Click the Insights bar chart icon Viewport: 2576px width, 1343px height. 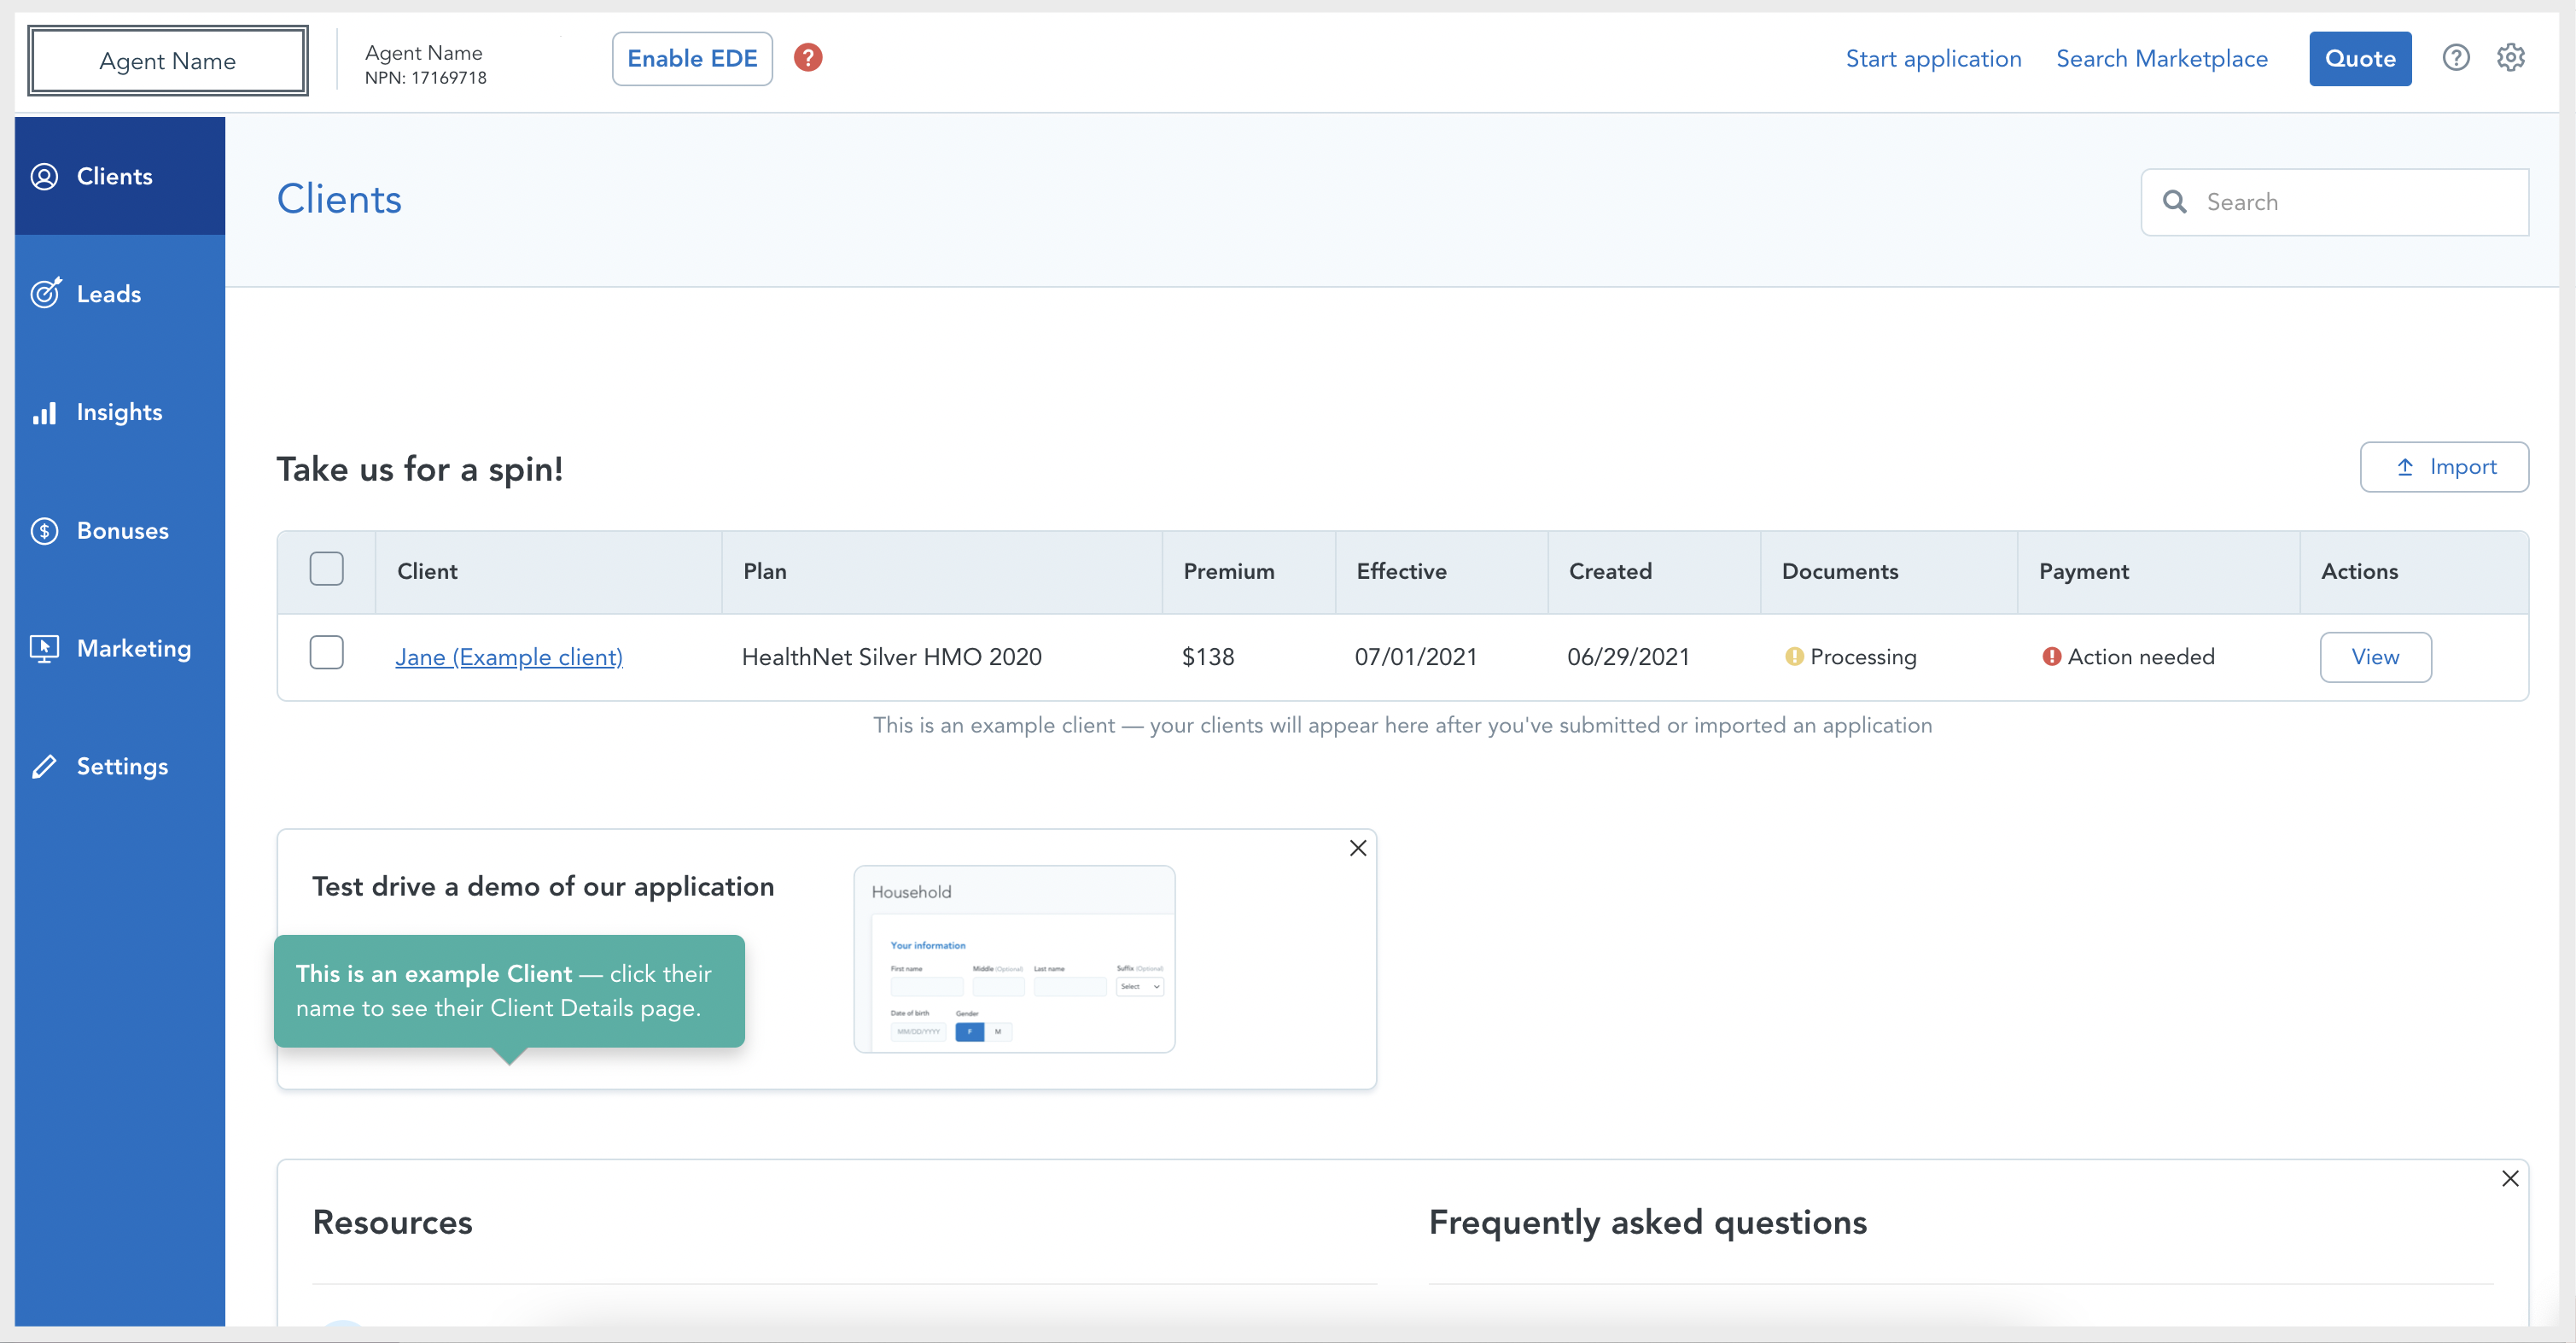coord(45,412)
